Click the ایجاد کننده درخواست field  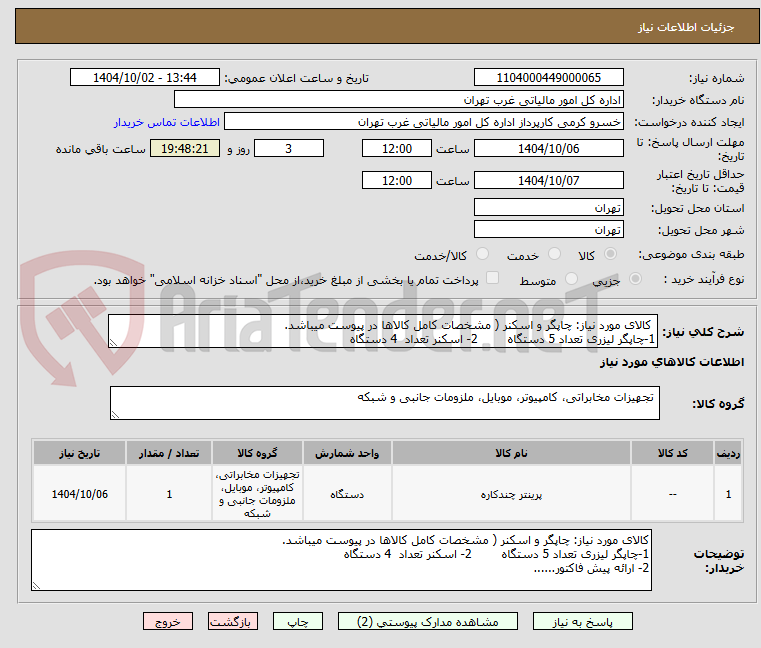point(424,122)
